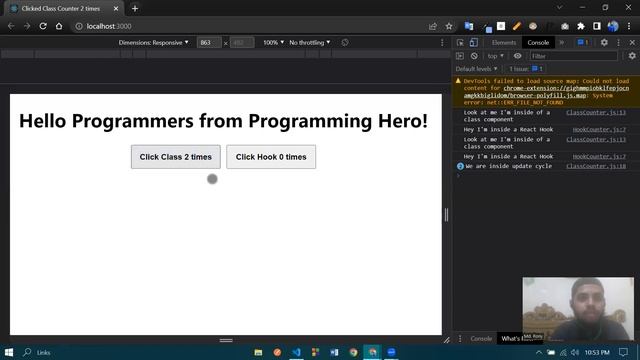Toggle the browser side panel icon

[x=597, y=26]
